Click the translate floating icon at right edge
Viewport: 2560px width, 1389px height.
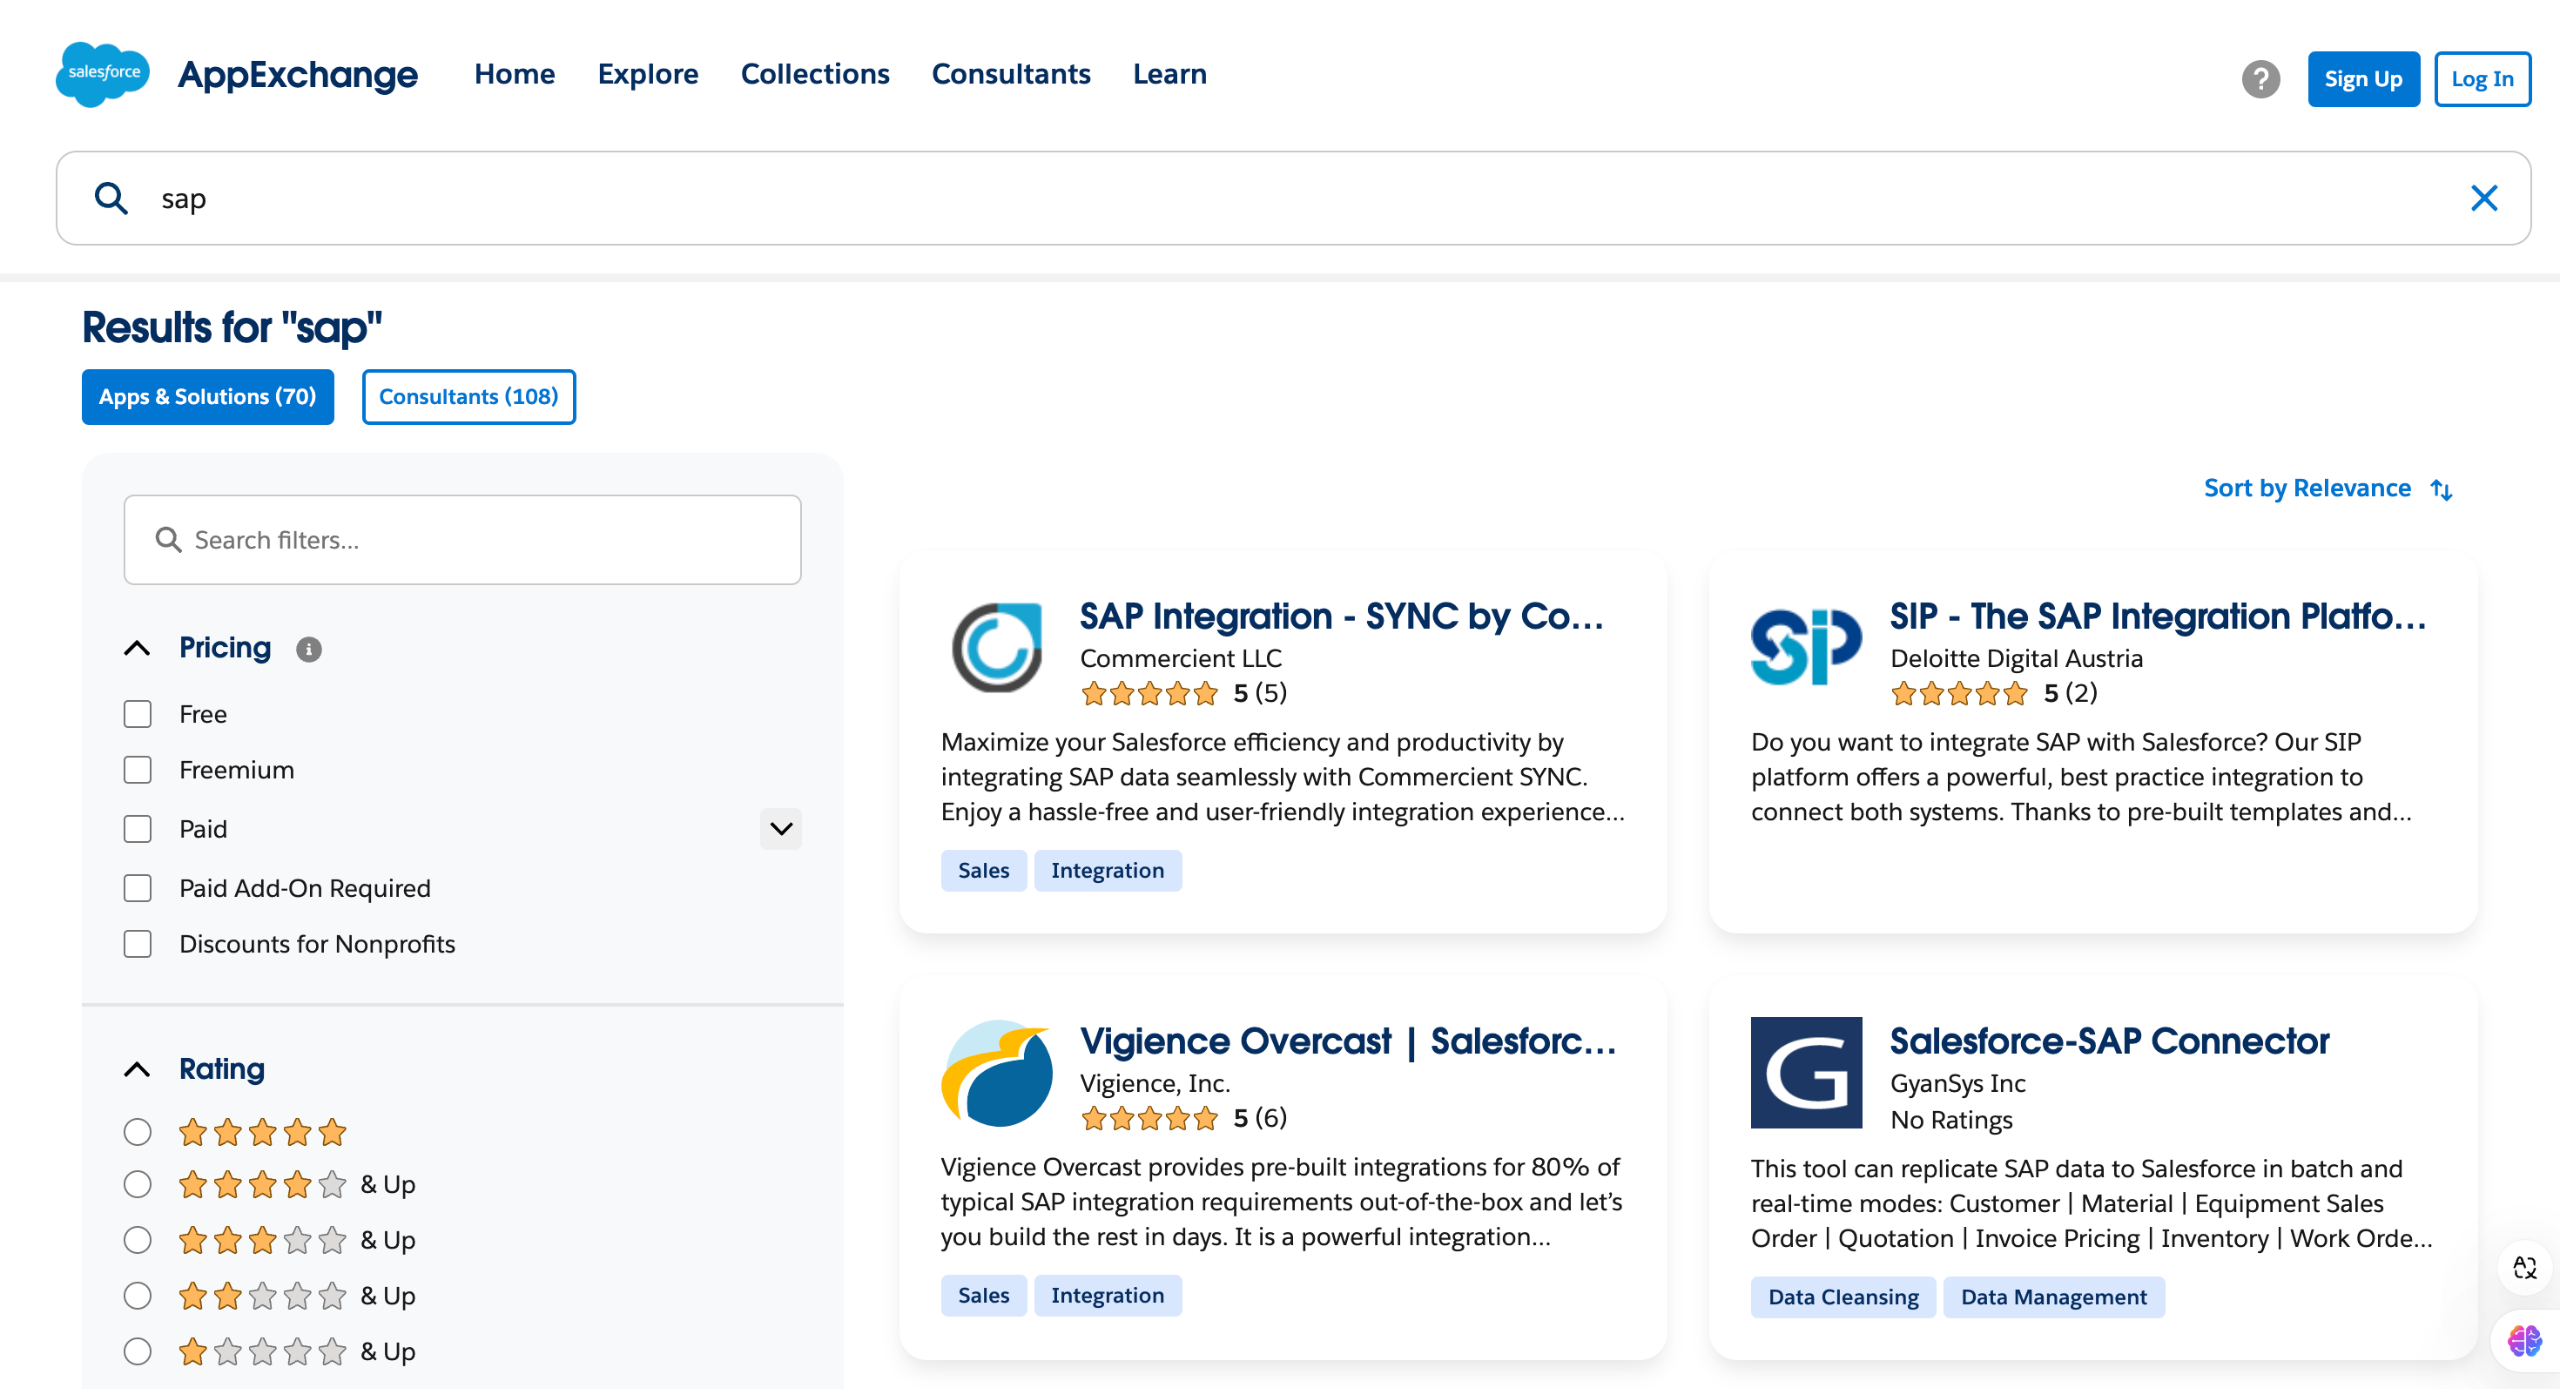(x=2524, y=1267)
